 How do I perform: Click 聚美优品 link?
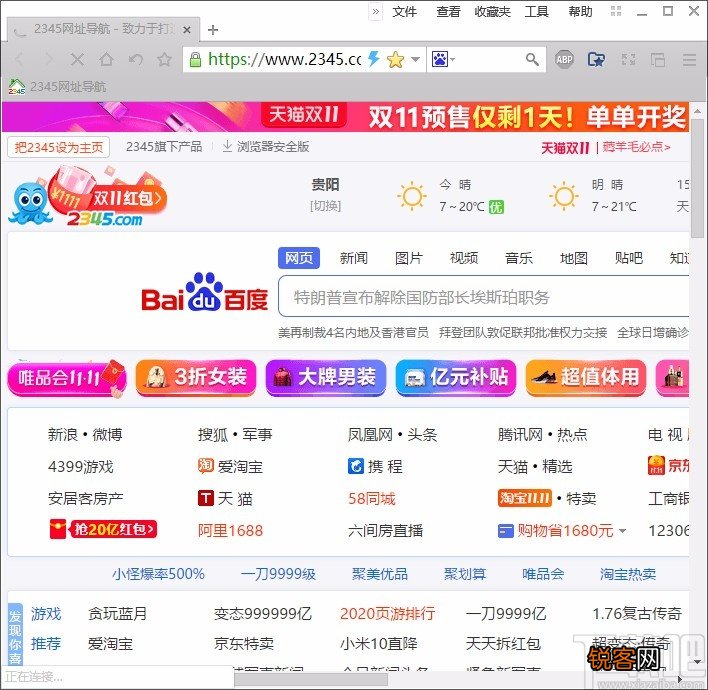tap(380, 574)
